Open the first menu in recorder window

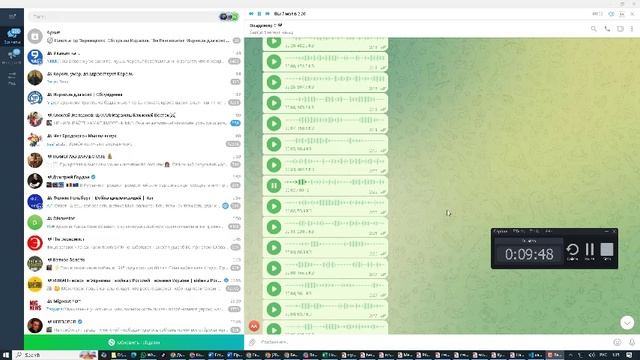click(x=500, y=231)
